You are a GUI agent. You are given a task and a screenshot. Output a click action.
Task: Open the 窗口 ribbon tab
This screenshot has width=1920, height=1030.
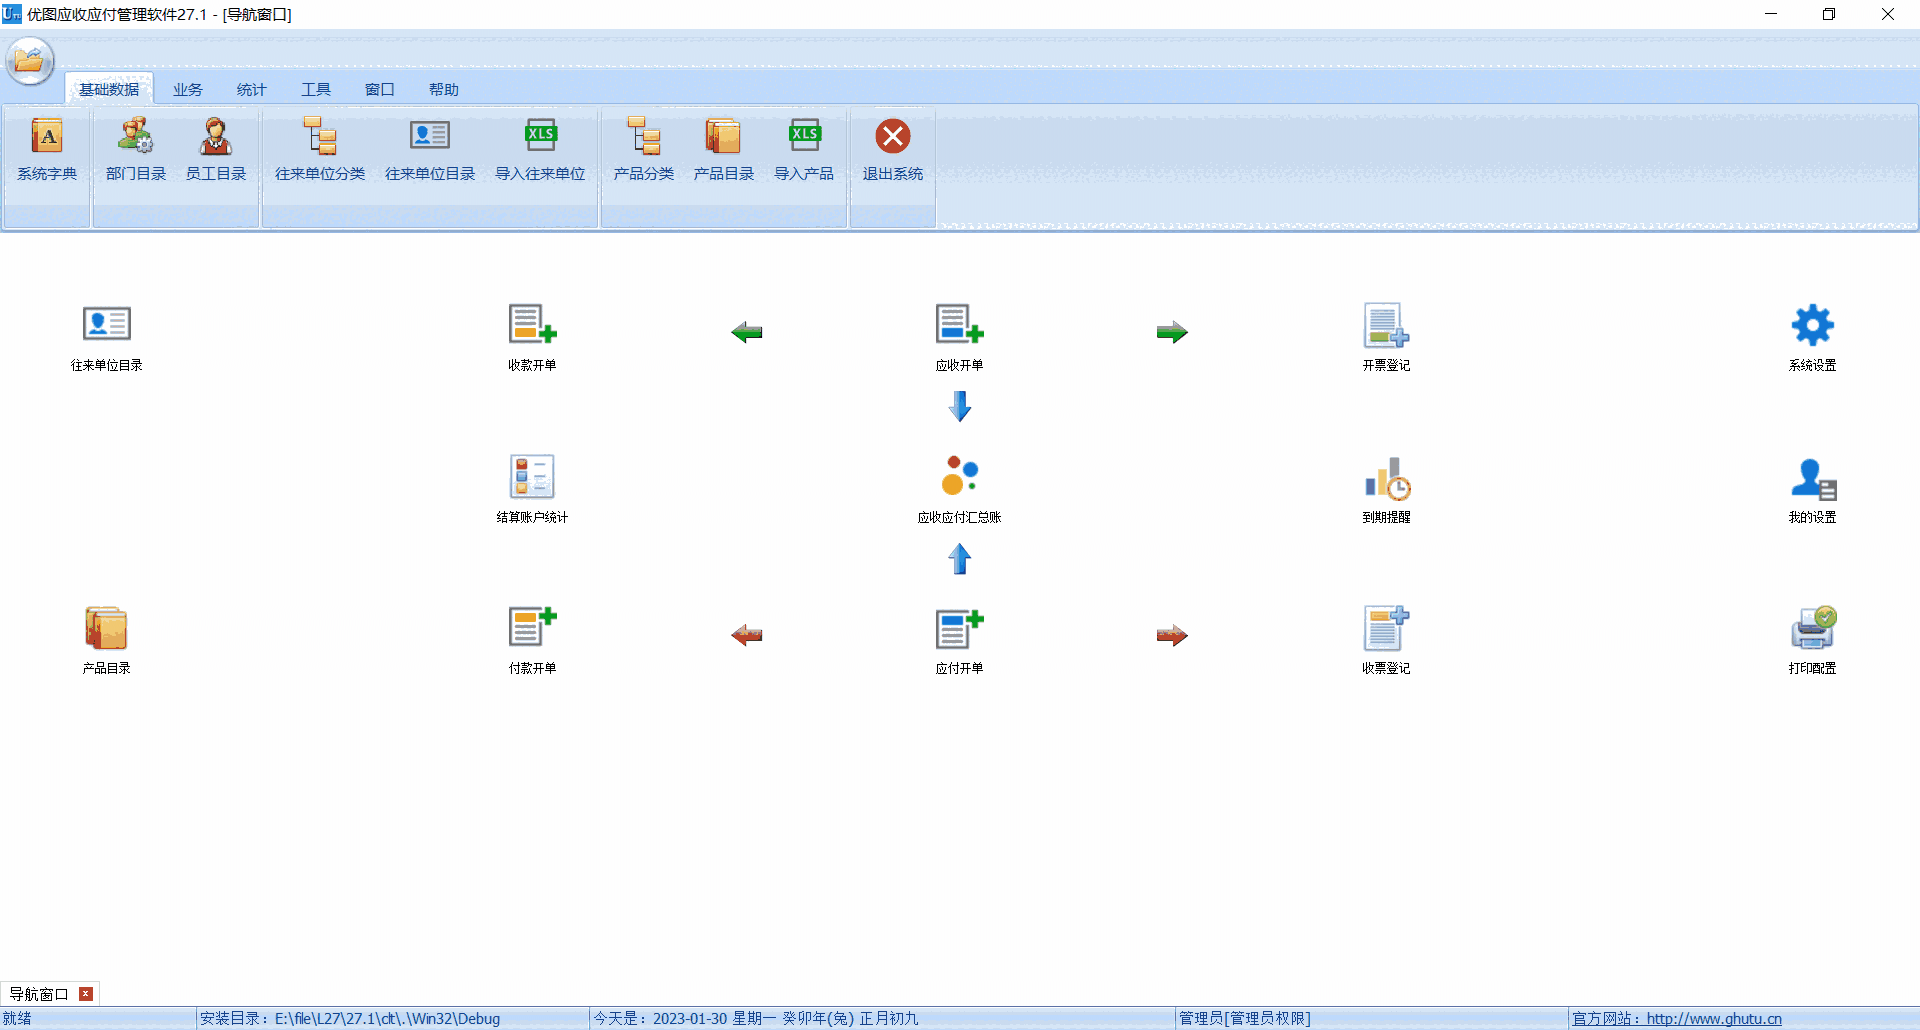point(380,89)
